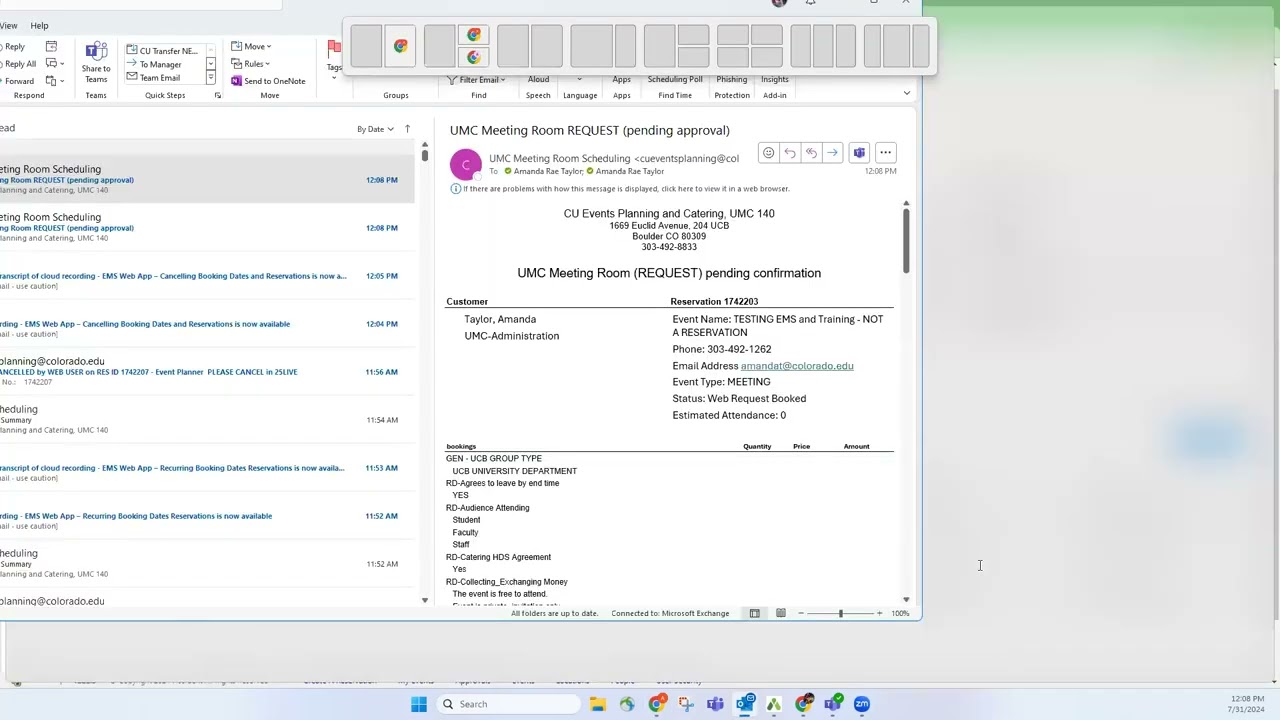Click the 100% zoom level

click(x=900, y=613)
